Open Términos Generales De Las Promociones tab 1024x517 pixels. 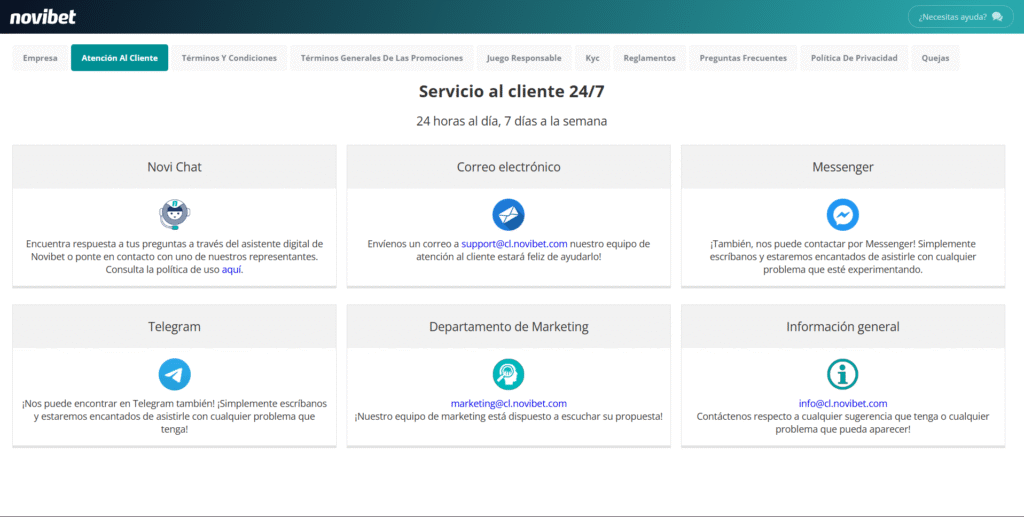click(x=381, y=58)
